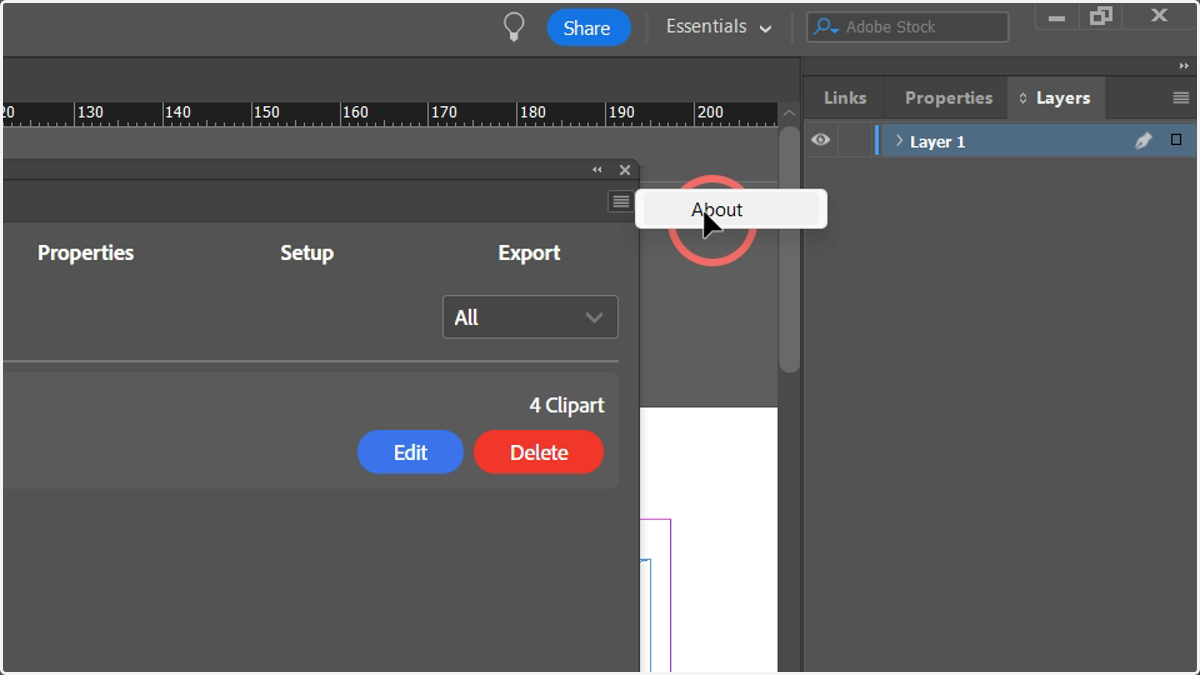Click the Adobe Stock search field
The height and width of the screenshot is (675, 1200).
click(x=907, y=27)
